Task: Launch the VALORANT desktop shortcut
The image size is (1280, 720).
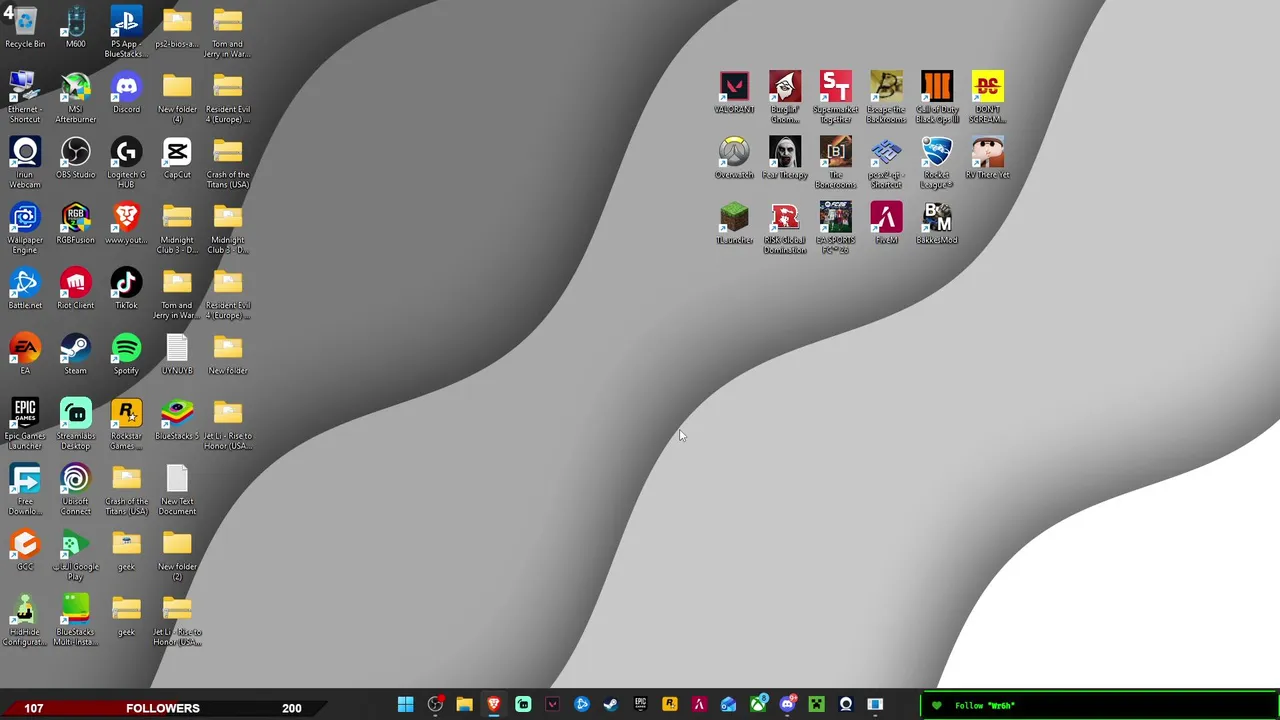Action: click(x=734, y=92)
